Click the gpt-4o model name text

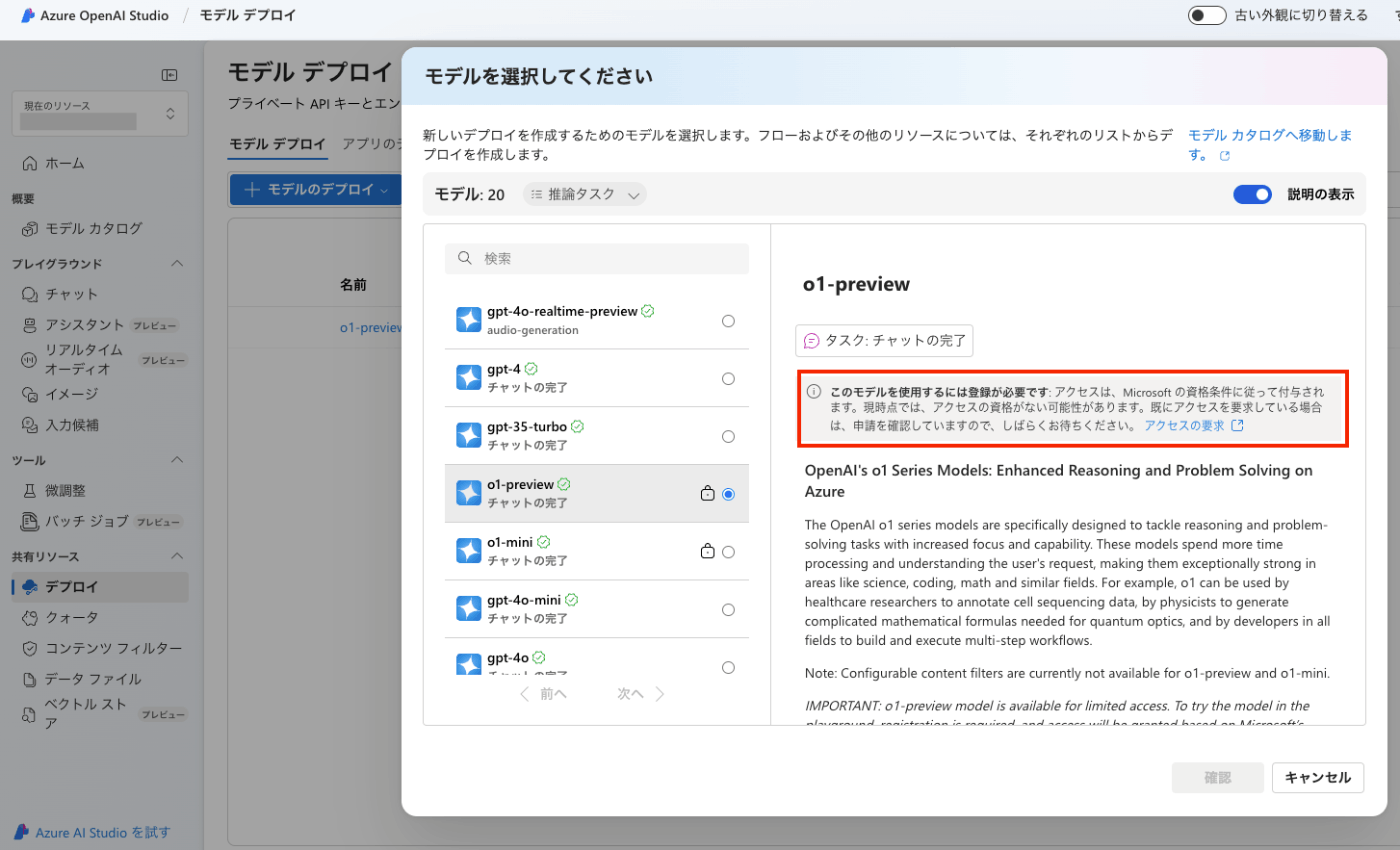(x=508, y=658)
